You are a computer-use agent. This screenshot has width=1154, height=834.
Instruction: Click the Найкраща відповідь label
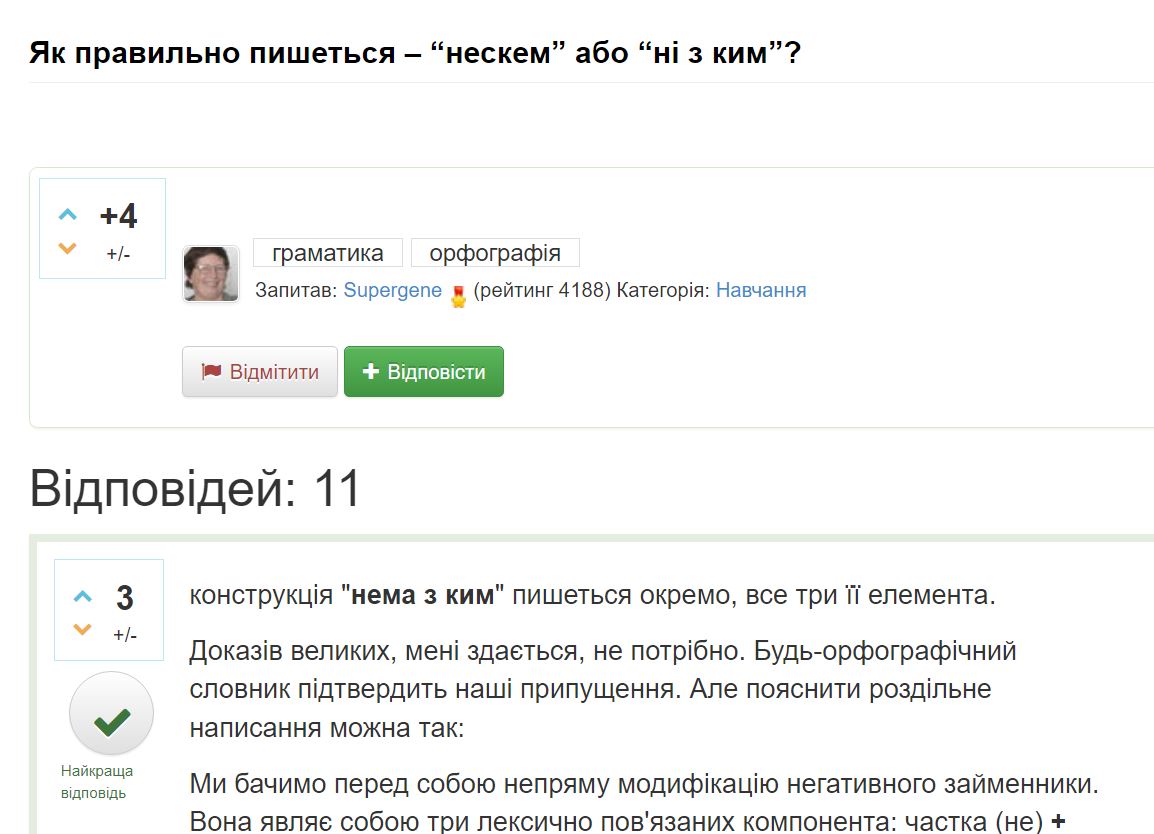point(97,782)
